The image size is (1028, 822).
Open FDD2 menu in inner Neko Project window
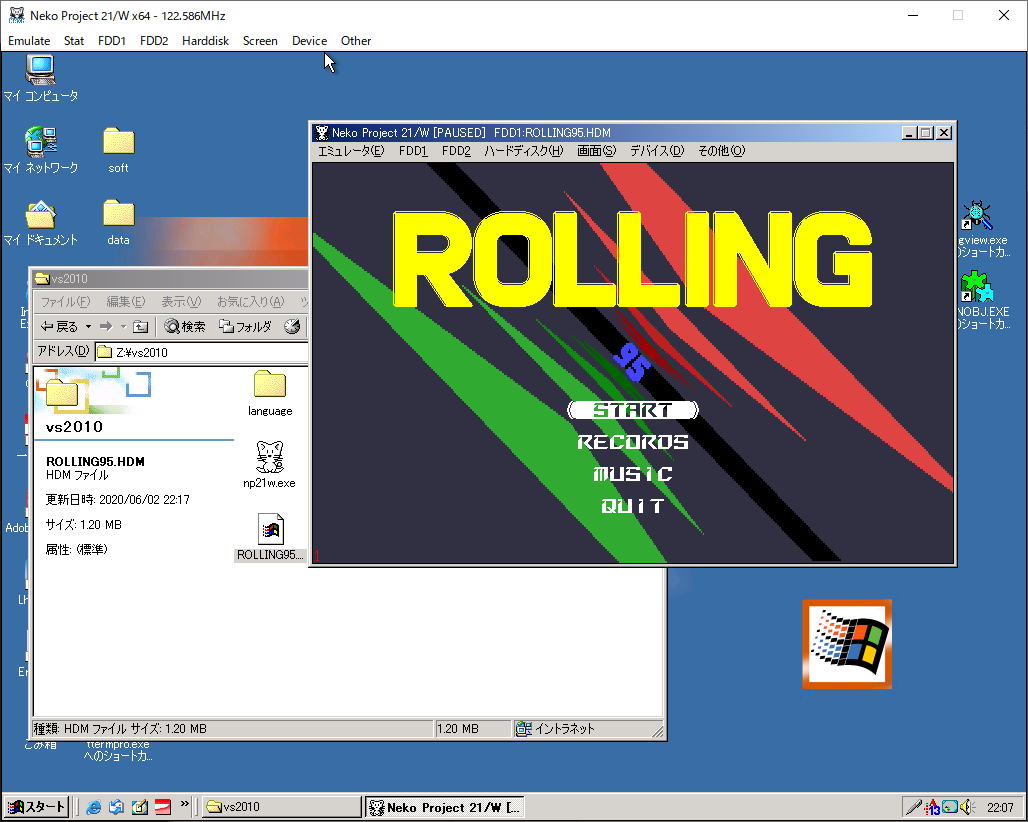pos(456,151)
